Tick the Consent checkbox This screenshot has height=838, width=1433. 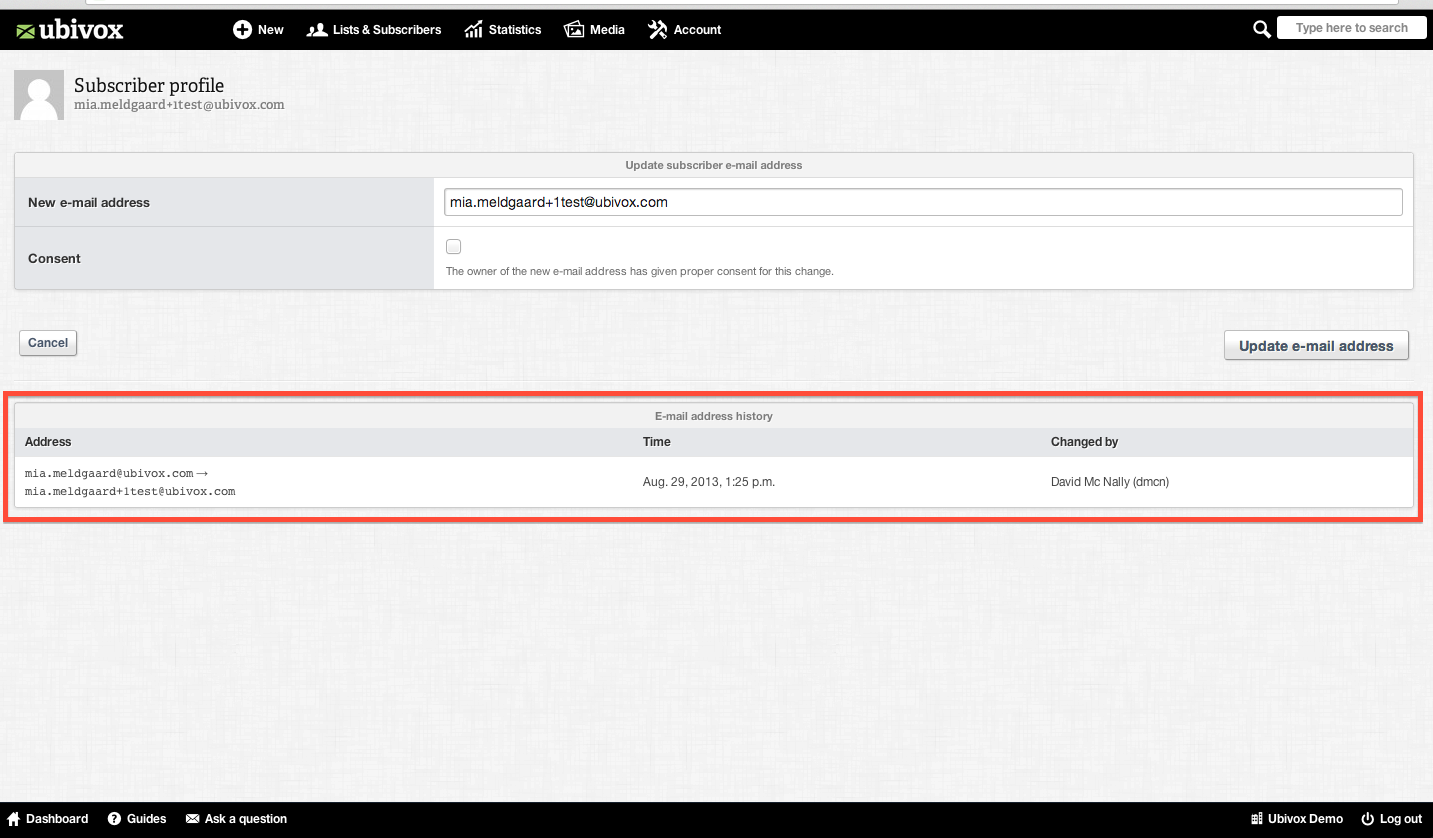(x=454, y=247)
